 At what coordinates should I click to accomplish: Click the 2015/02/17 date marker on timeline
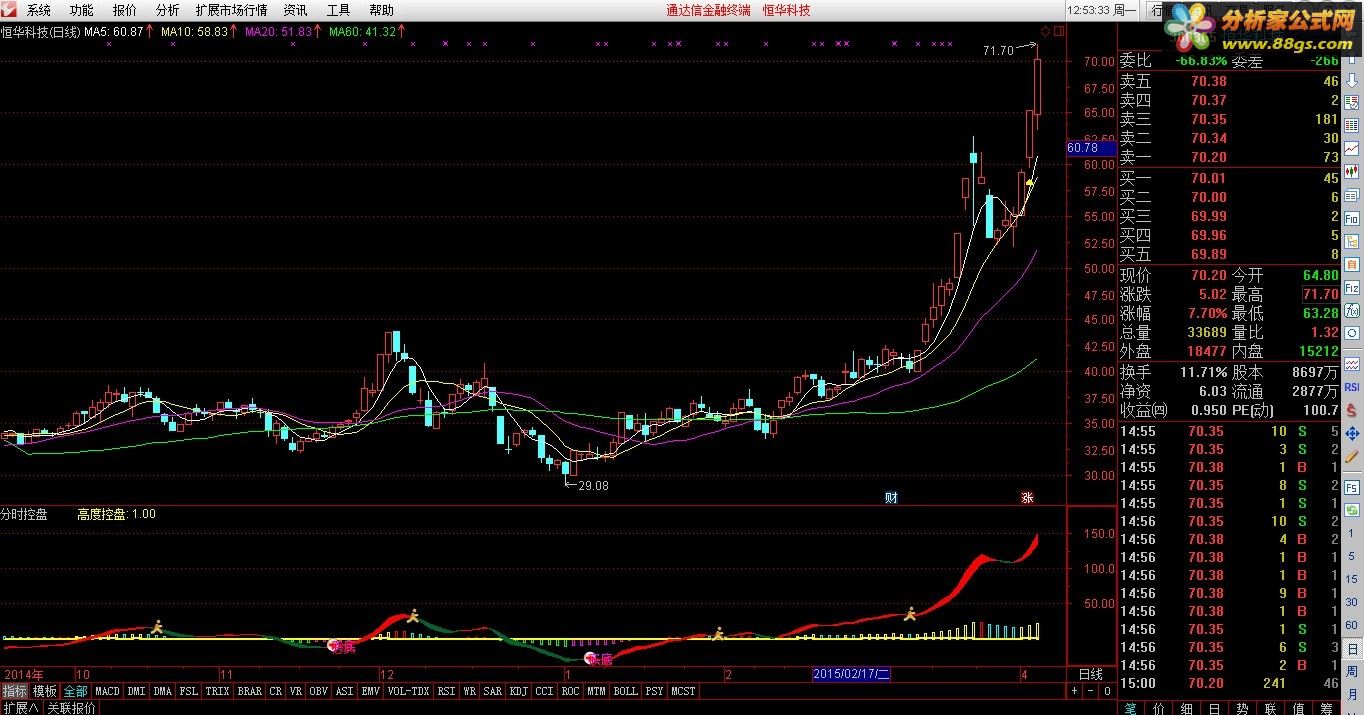click(850, 674)
